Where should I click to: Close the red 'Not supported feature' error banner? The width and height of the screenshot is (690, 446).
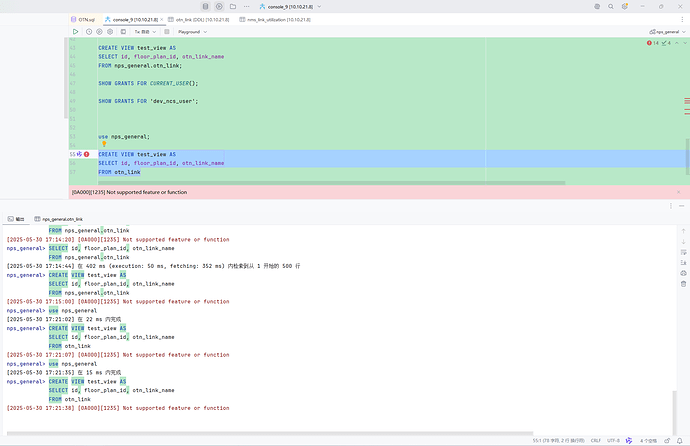(x=679, y=192)
